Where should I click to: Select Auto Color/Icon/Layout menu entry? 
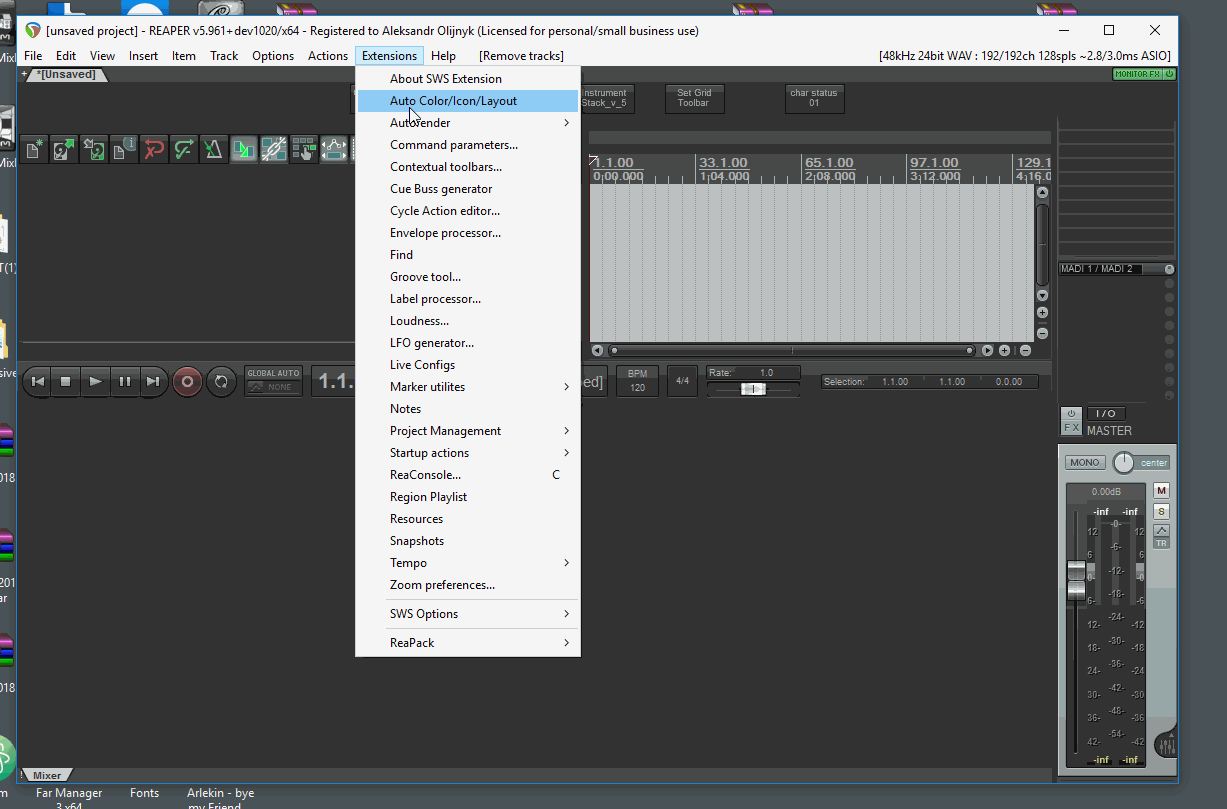468,101
